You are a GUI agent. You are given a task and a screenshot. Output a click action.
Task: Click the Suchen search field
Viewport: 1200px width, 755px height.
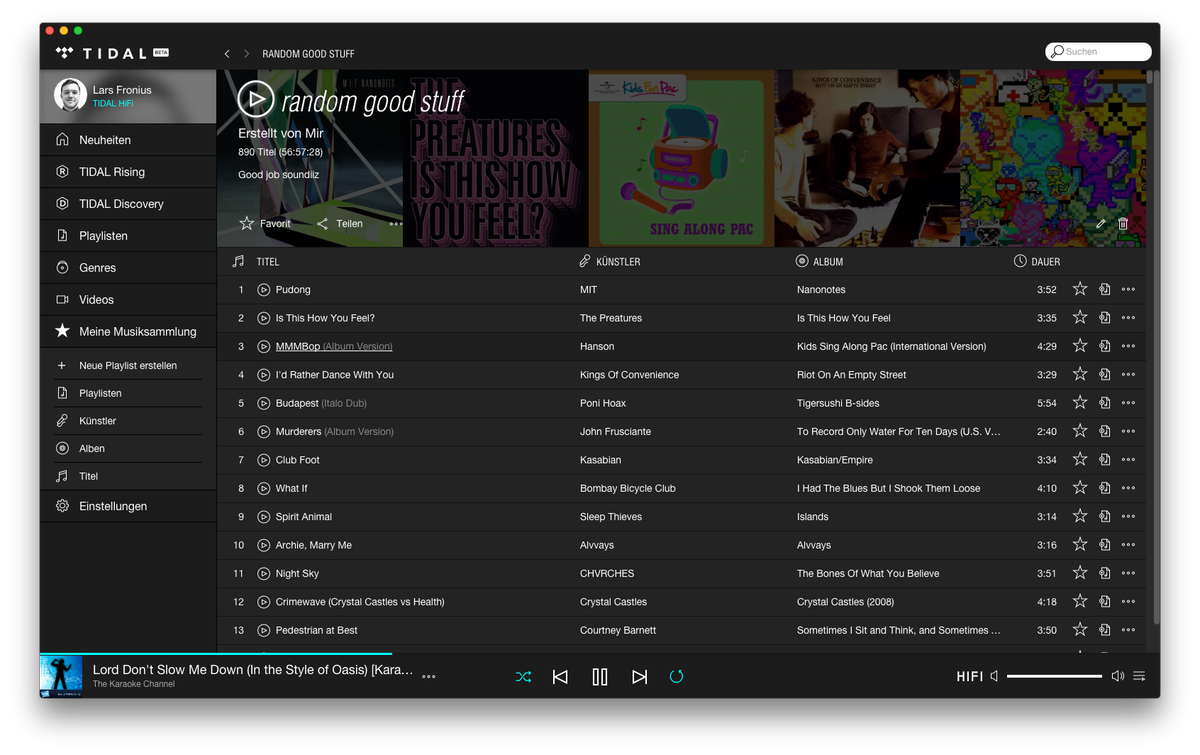tap(1099, 51)
